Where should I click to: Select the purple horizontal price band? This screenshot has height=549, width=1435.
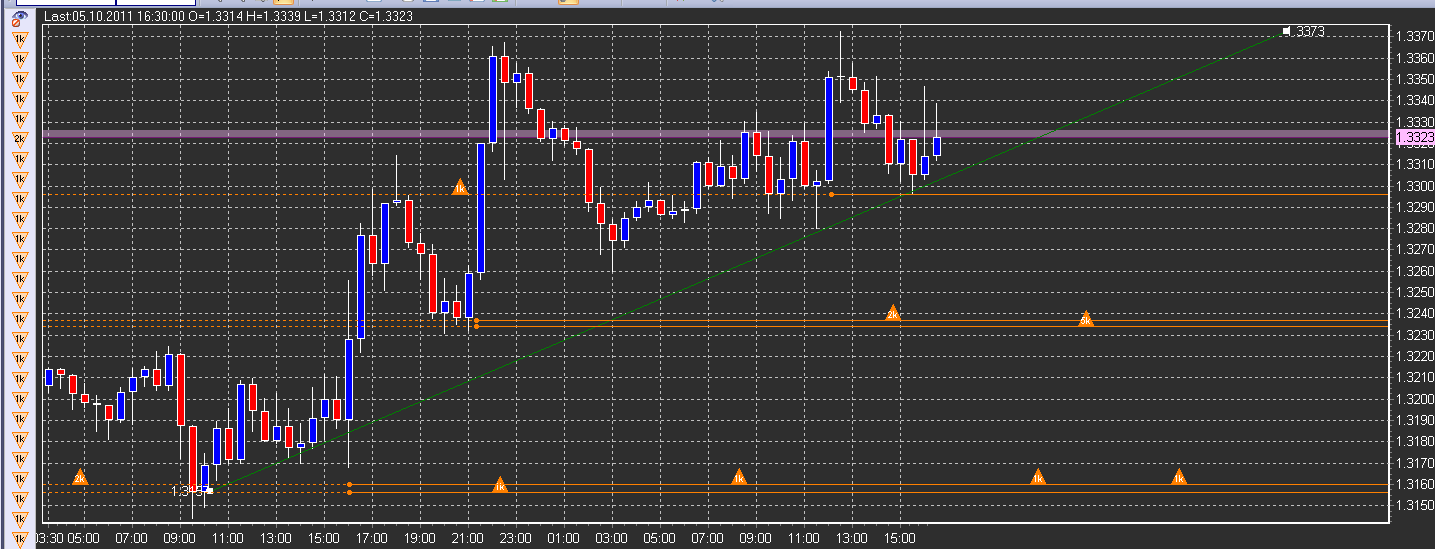(x=716, y=133)
